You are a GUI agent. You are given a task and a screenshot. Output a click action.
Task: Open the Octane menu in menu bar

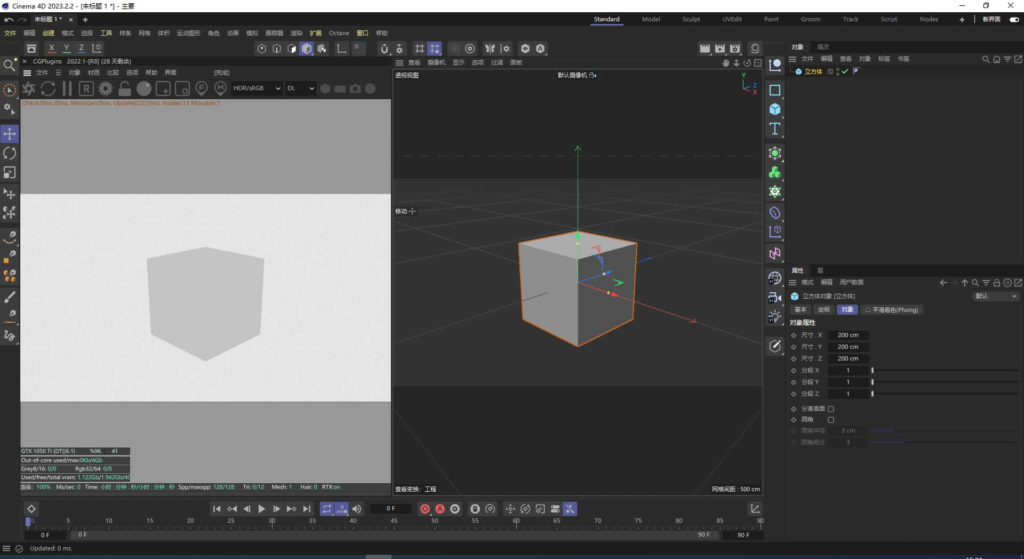tap(337, 33)
